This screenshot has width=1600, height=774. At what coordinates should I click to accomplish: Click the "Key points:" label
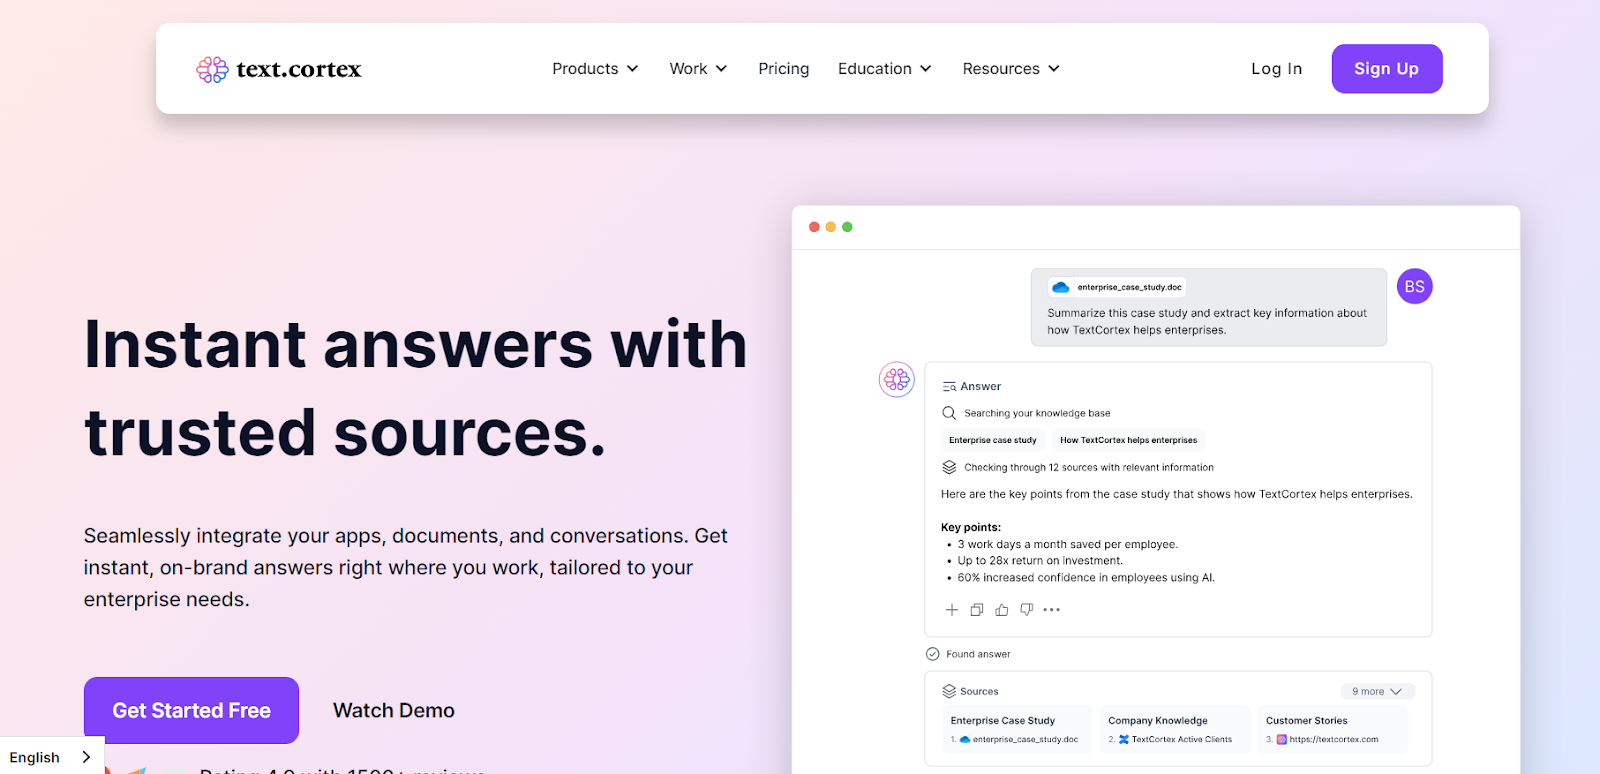pos(971,527)
